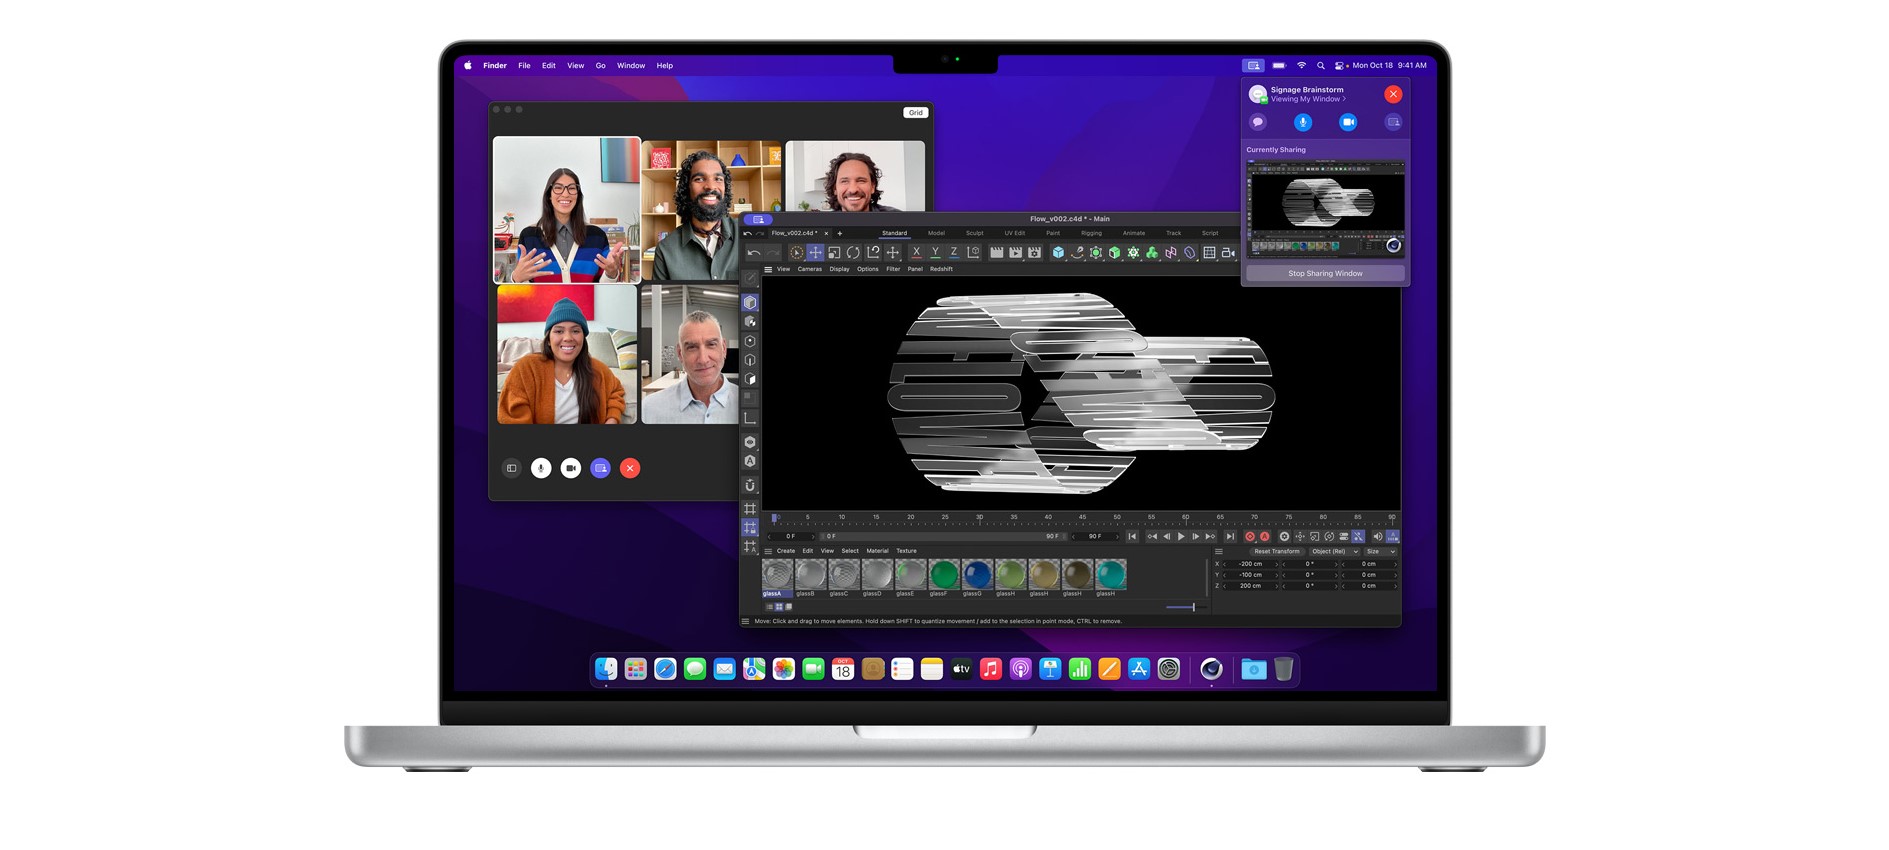The image size is (1889, 850).
Task: Open the Redshift viewport menu
Action: pyautogui.click(x=941, y=269)
